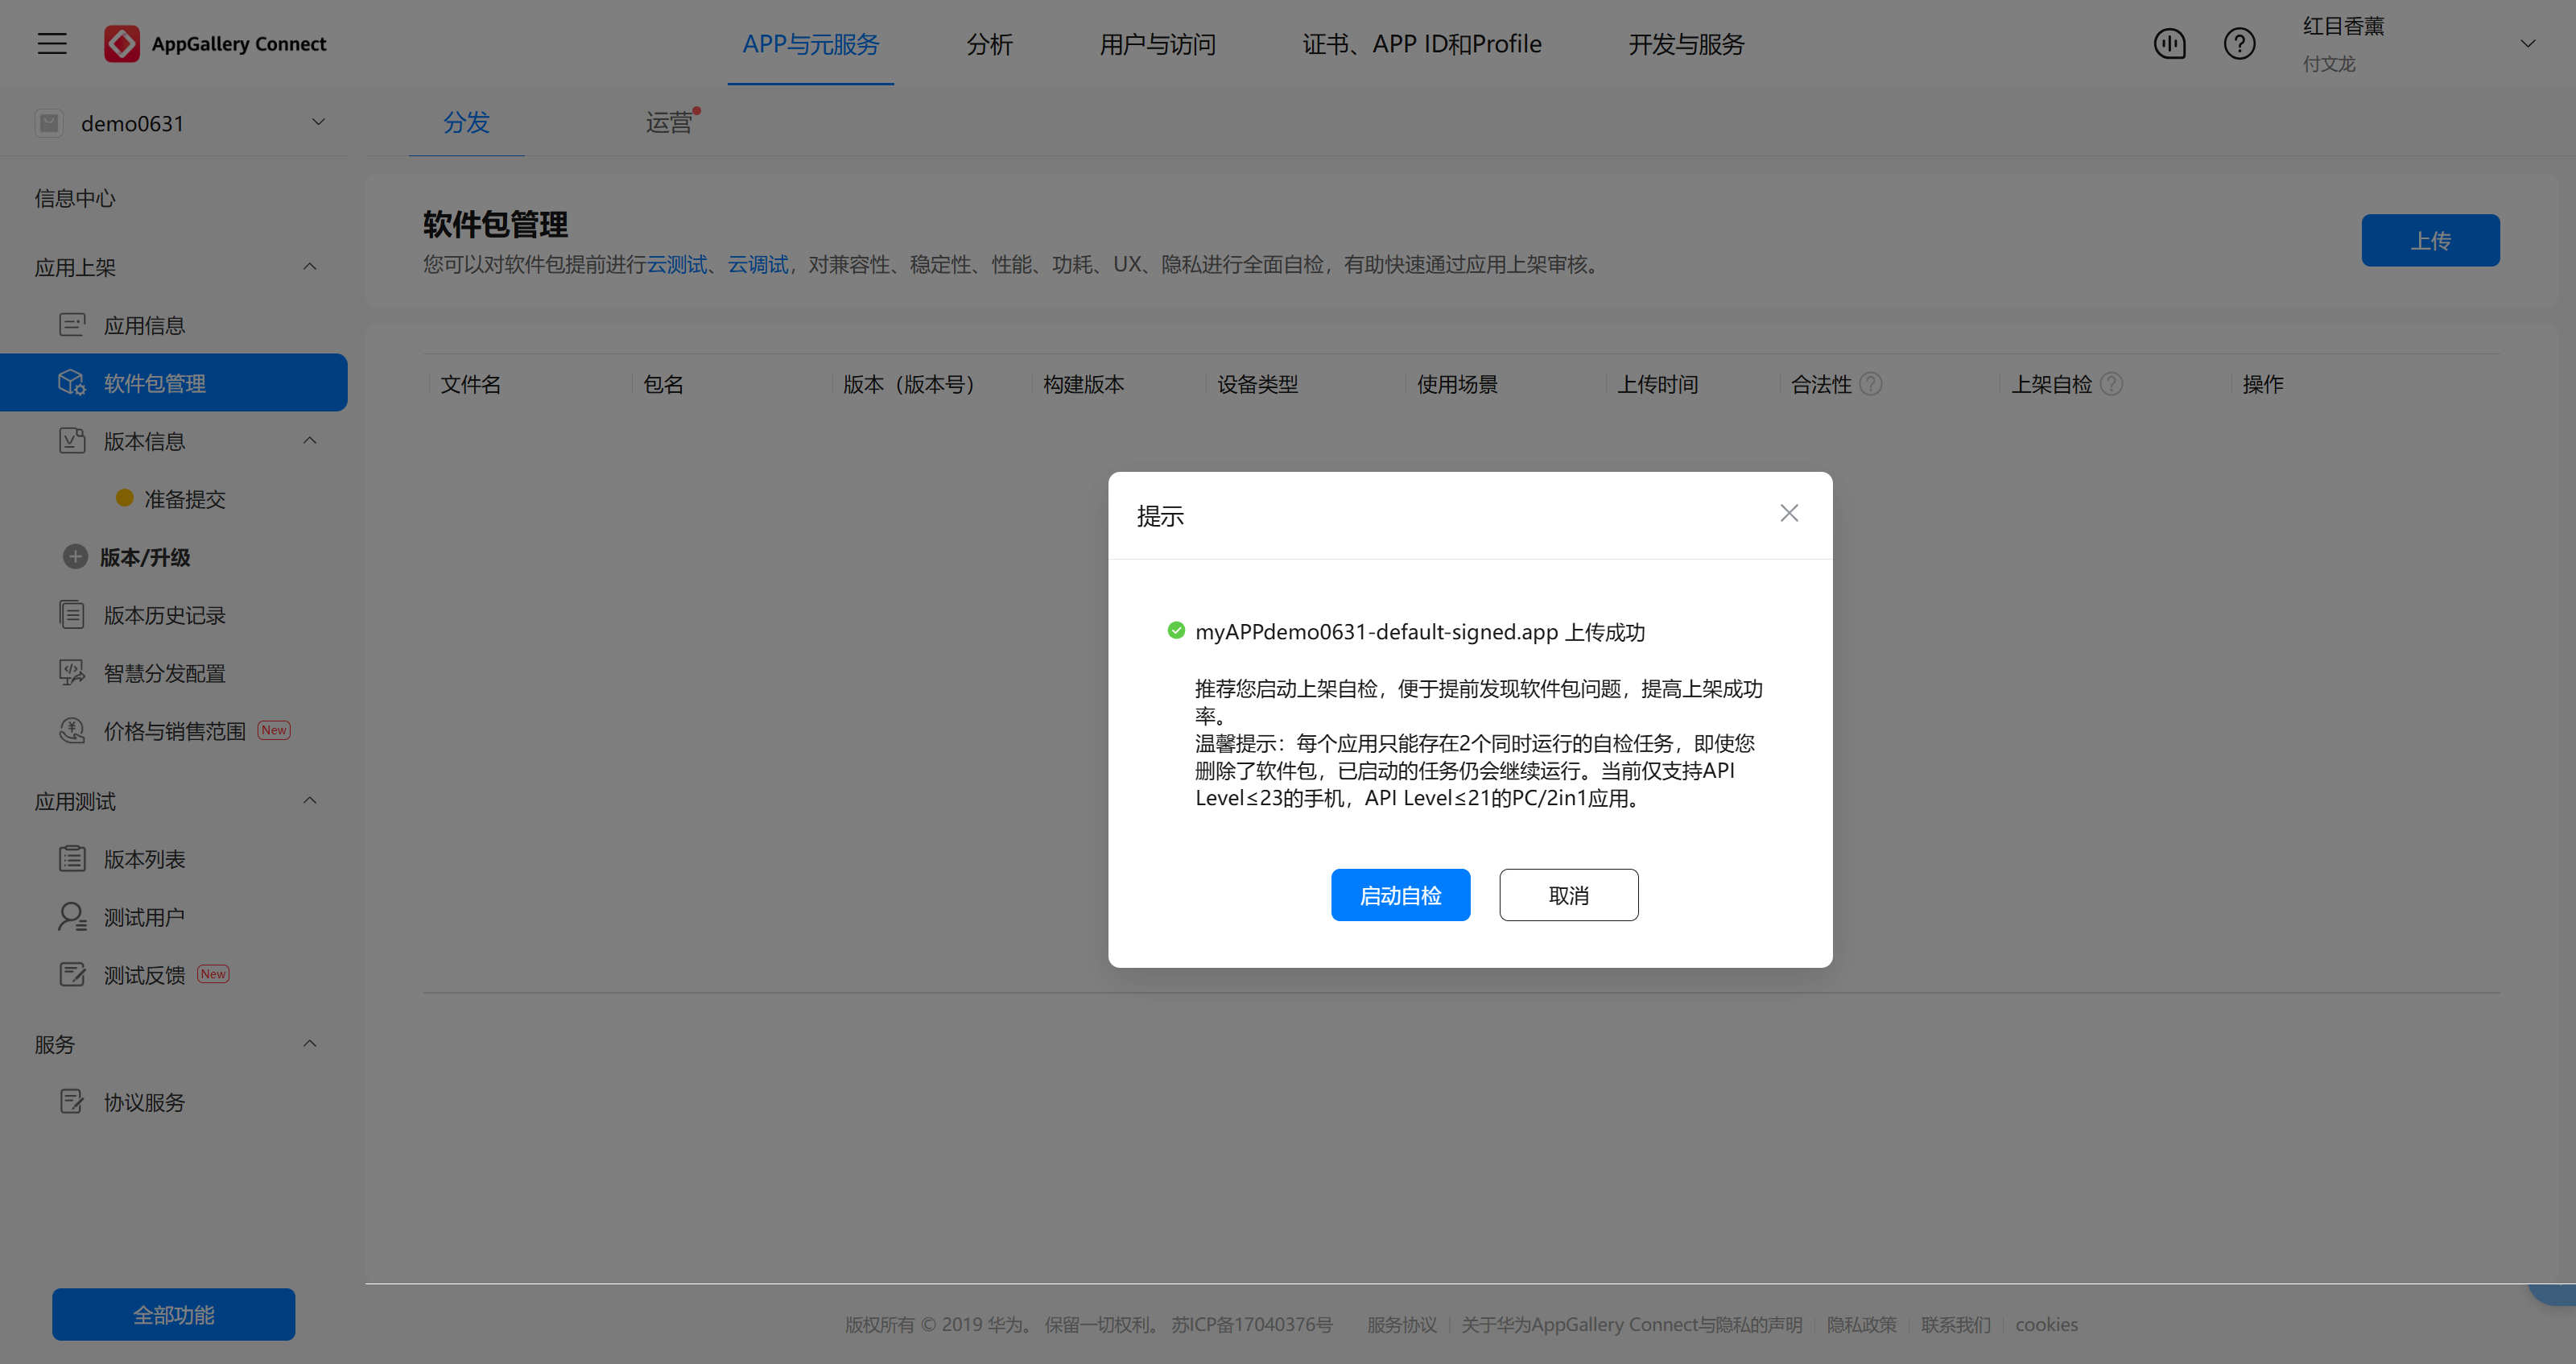Open 信息中心 in the sidebar
The image size is (2576, 1364).
click(x=75, y=198)
